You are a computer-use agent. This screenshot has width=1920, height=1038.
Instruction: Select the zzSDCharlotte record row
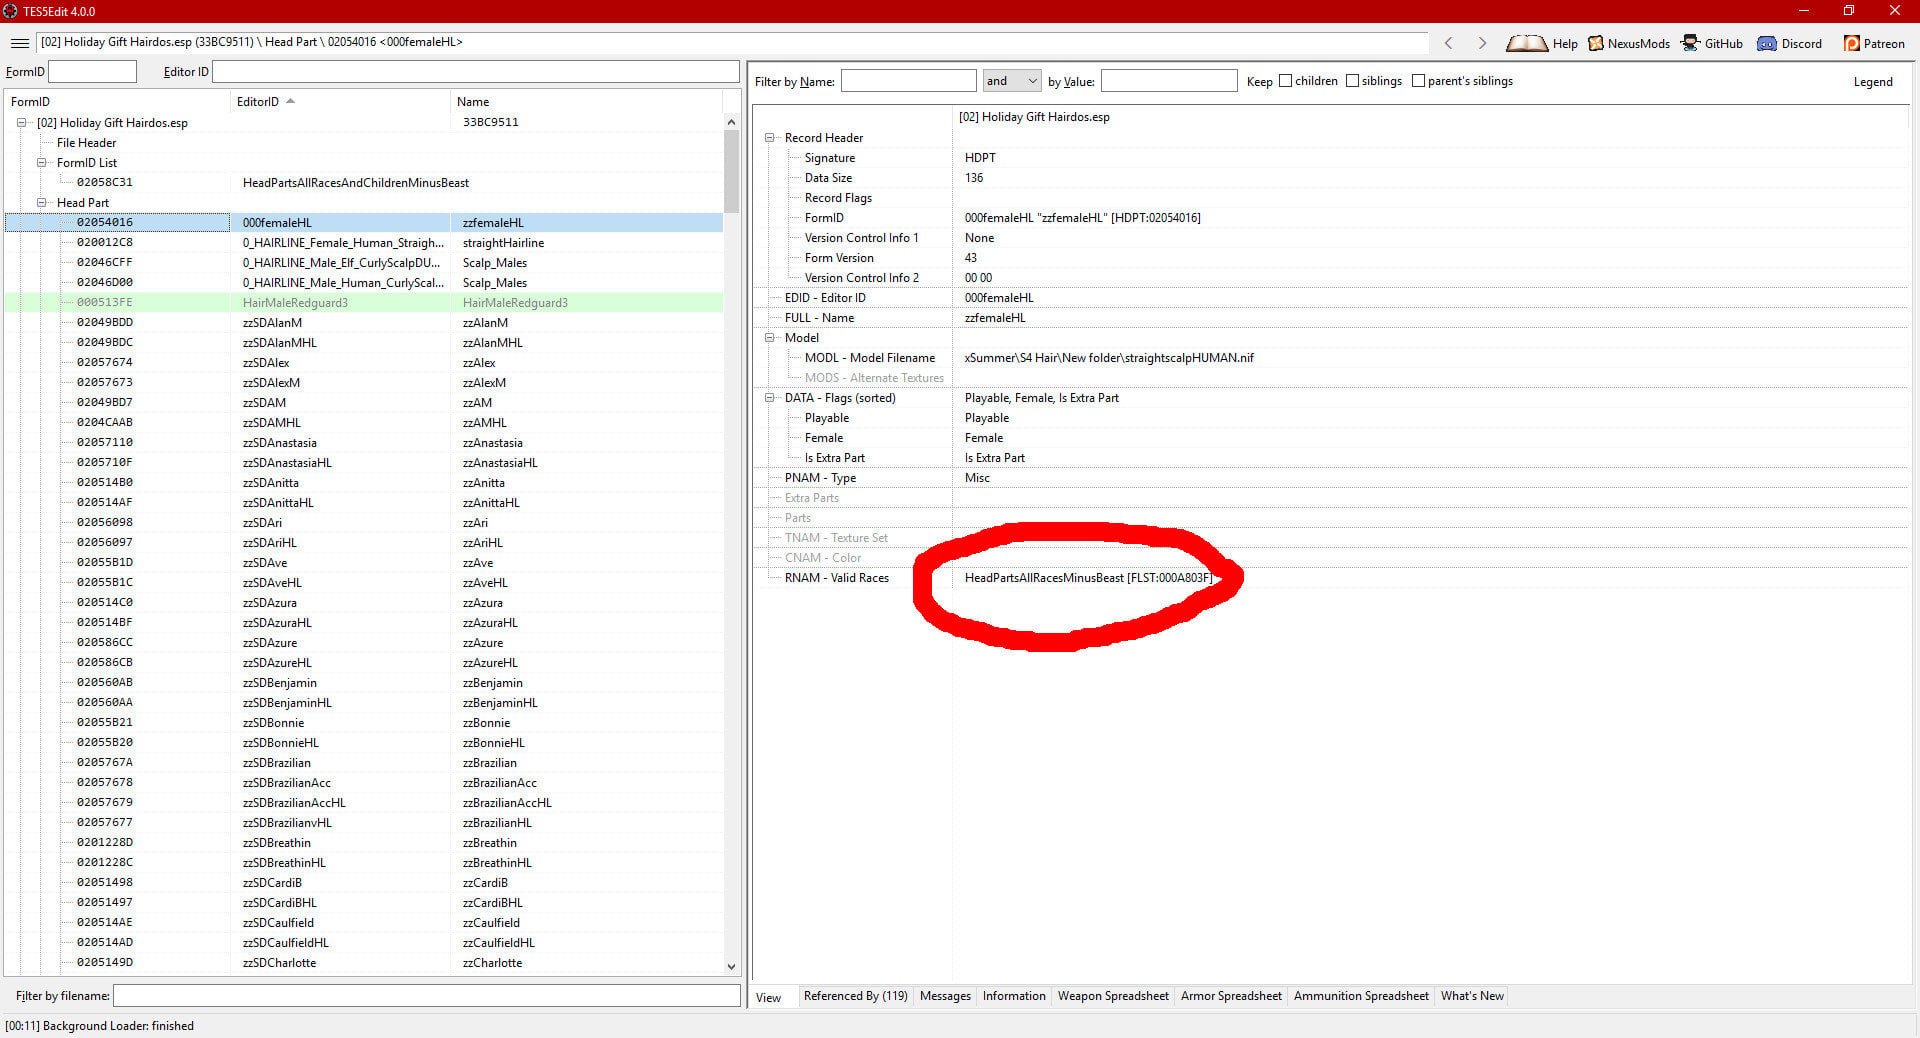364,963
